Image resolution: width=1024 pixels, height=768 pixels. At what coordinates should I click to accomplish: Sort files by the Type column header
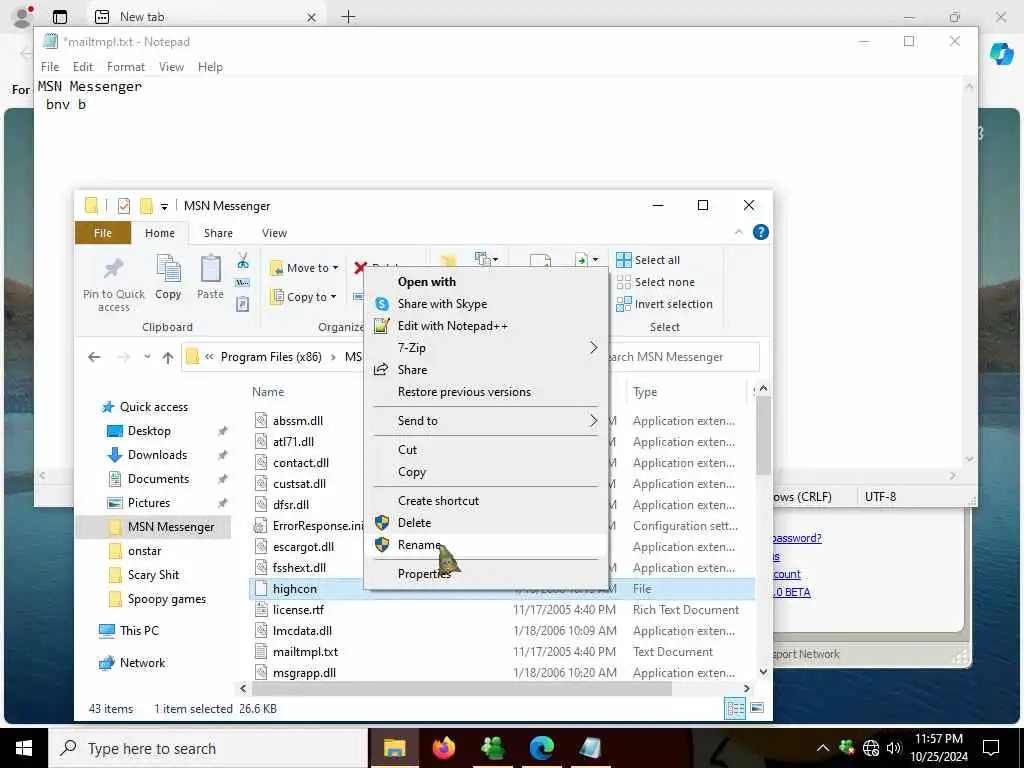point(645,392)
